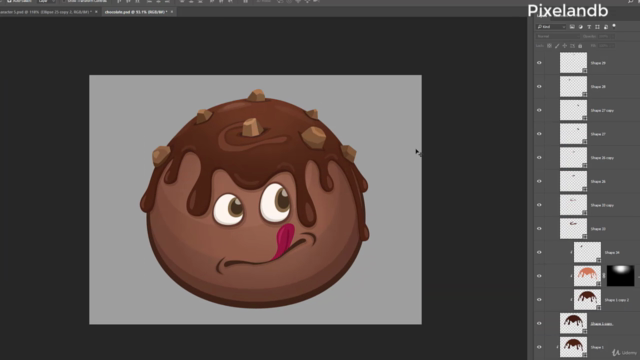Select the Shape 34 layer name
Screen dimensions: 640x360
coord(612,253)
